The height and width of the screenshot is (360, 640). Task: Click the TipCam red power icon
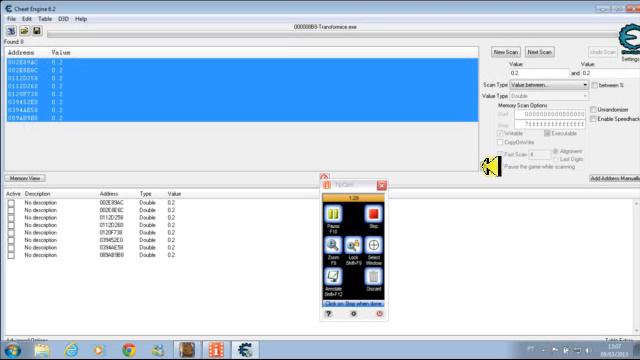(380, 314)
